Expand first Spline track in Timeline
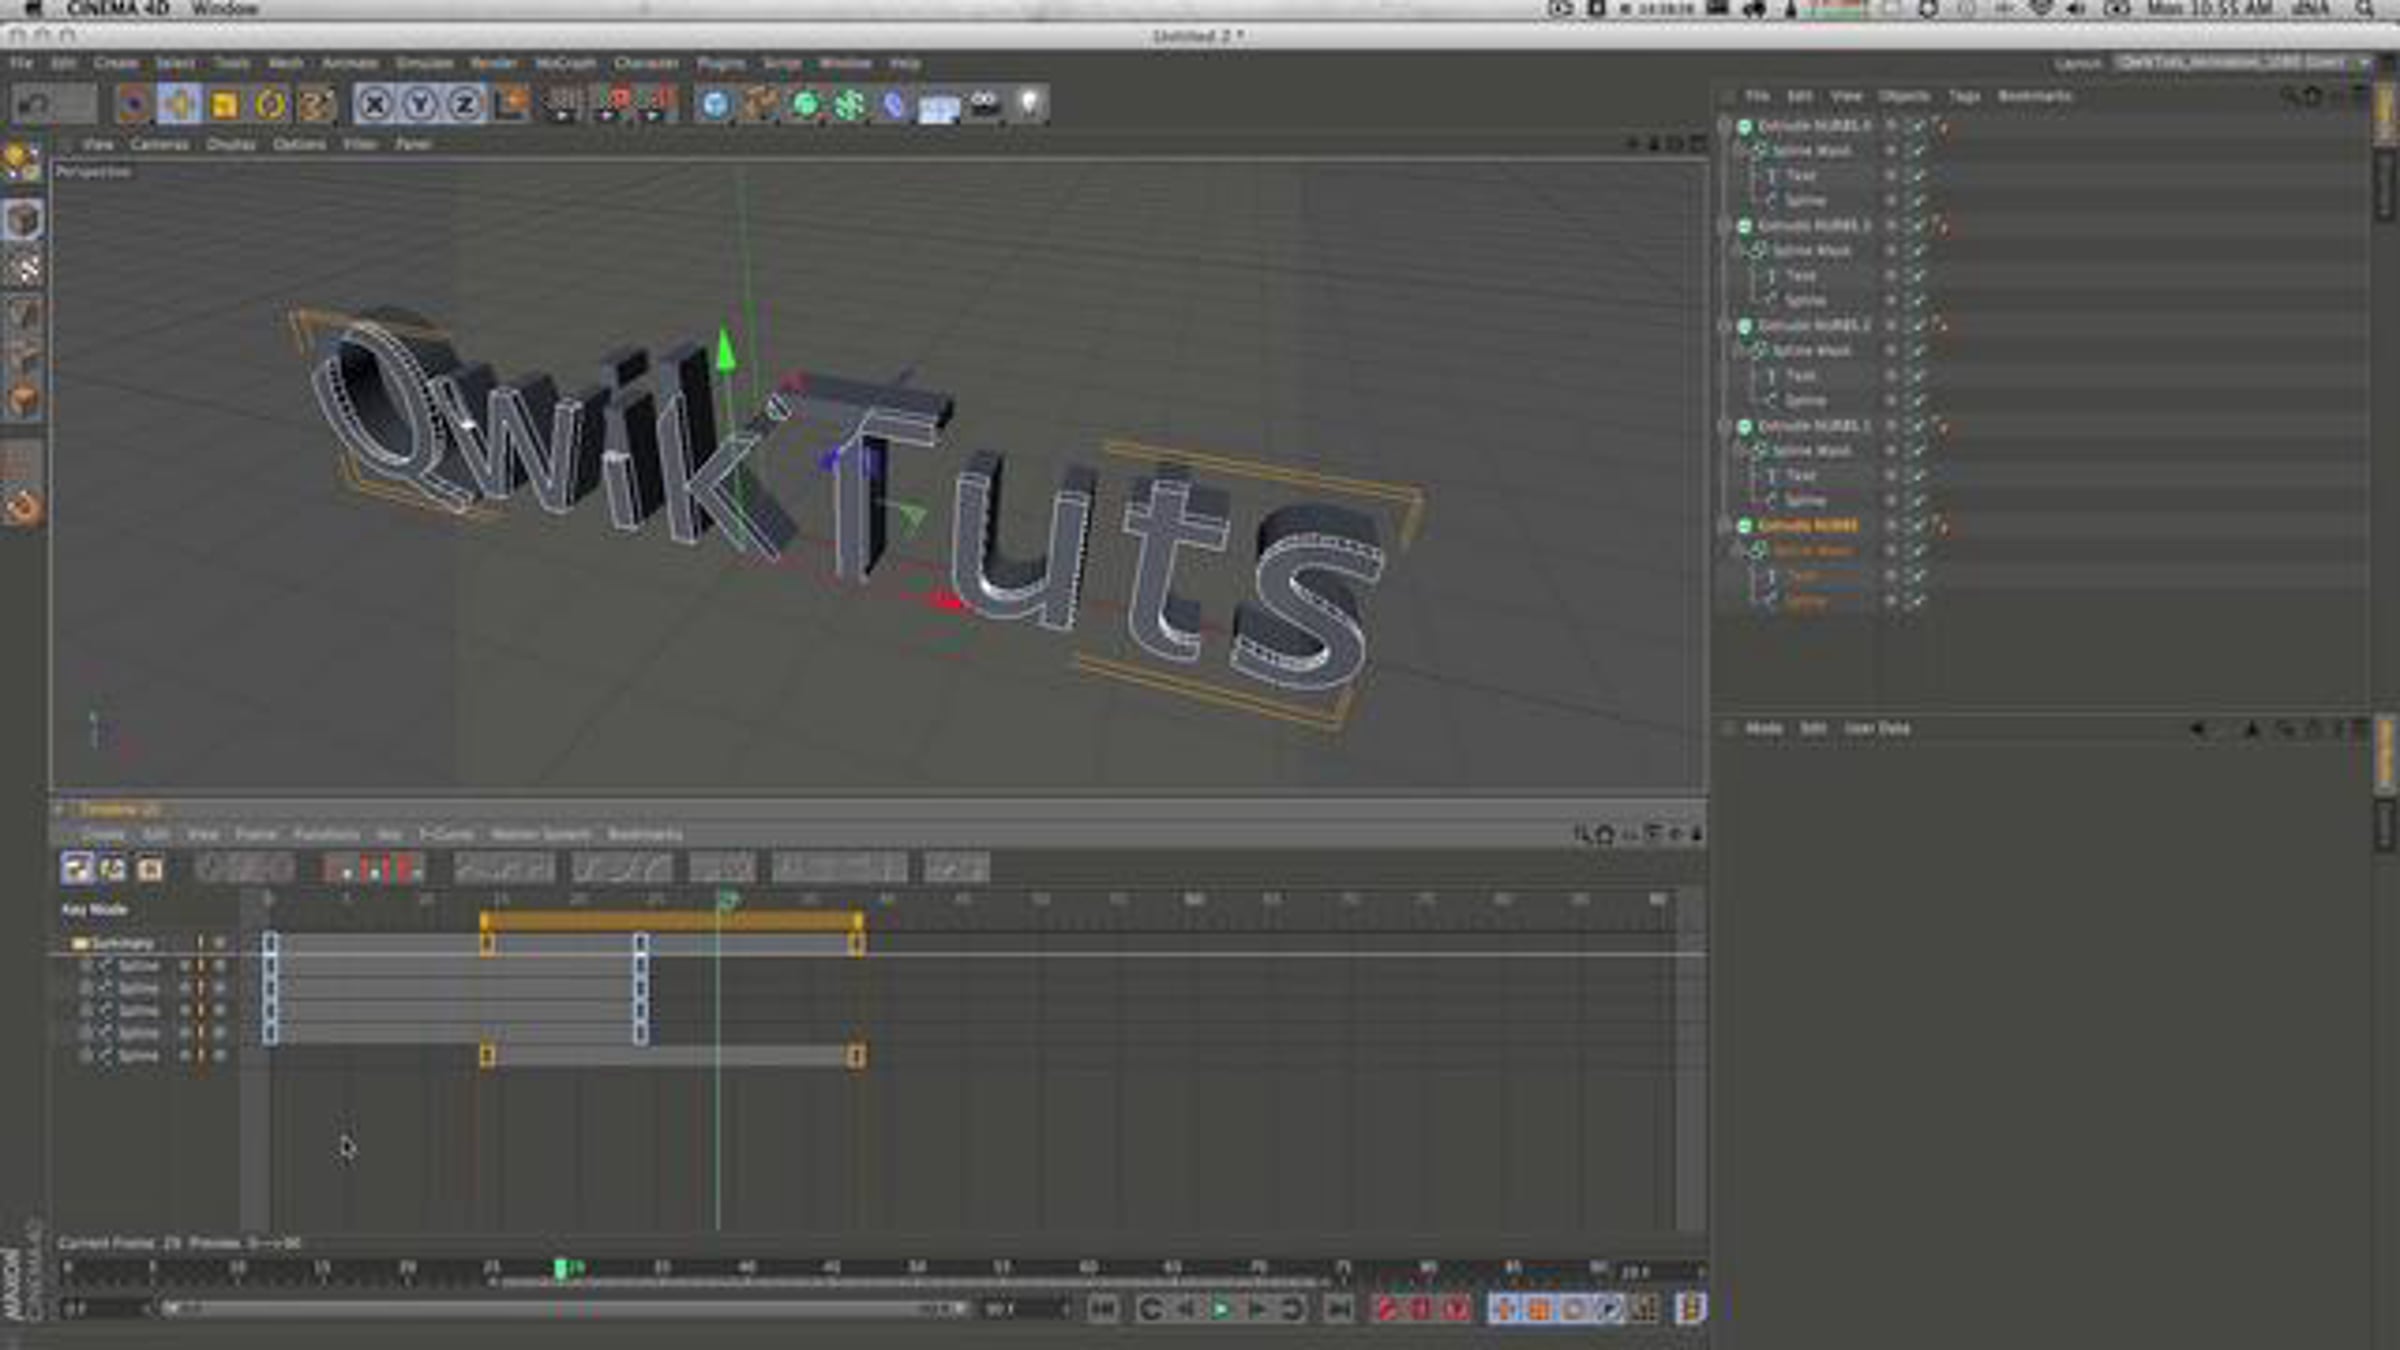The width and height of the screenshot is (2400, 1350). point(85,966)
